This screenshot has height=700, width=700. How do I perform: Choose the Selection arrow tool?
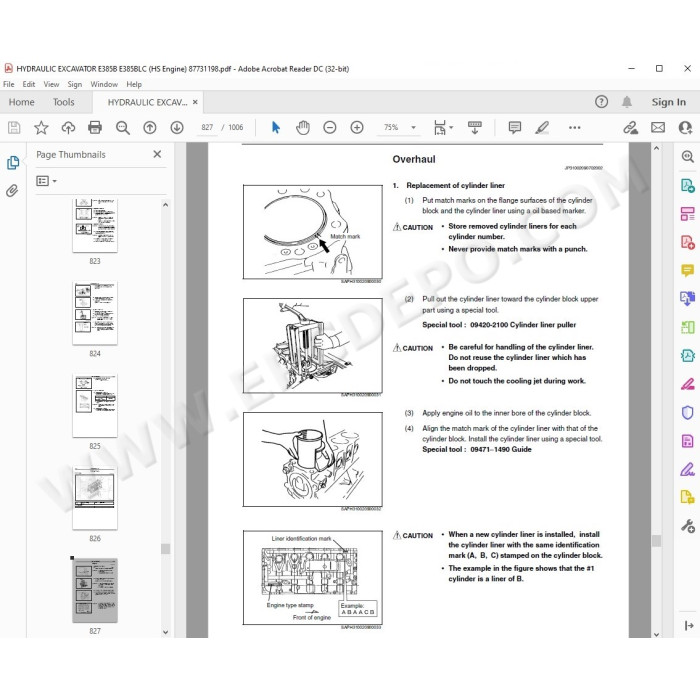[276, 128]
